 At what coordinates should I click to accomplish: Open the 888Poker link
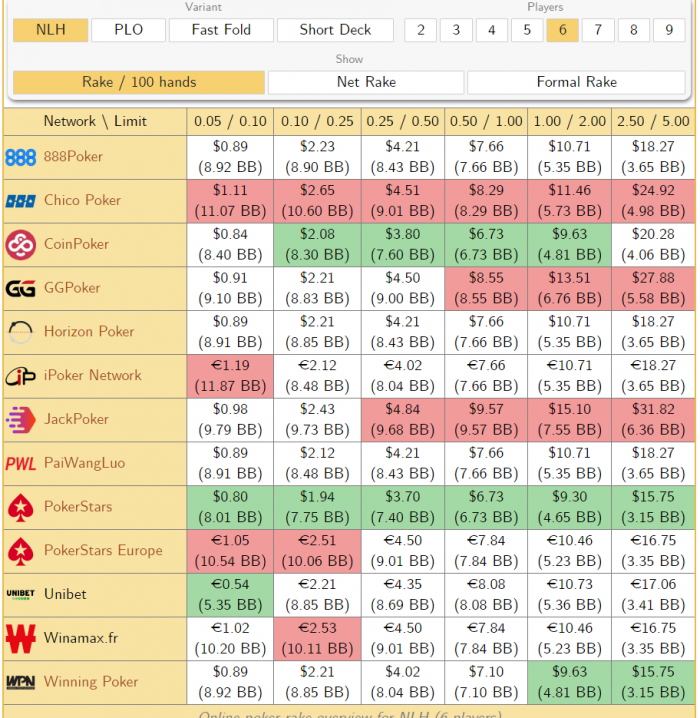coord(73,157)
